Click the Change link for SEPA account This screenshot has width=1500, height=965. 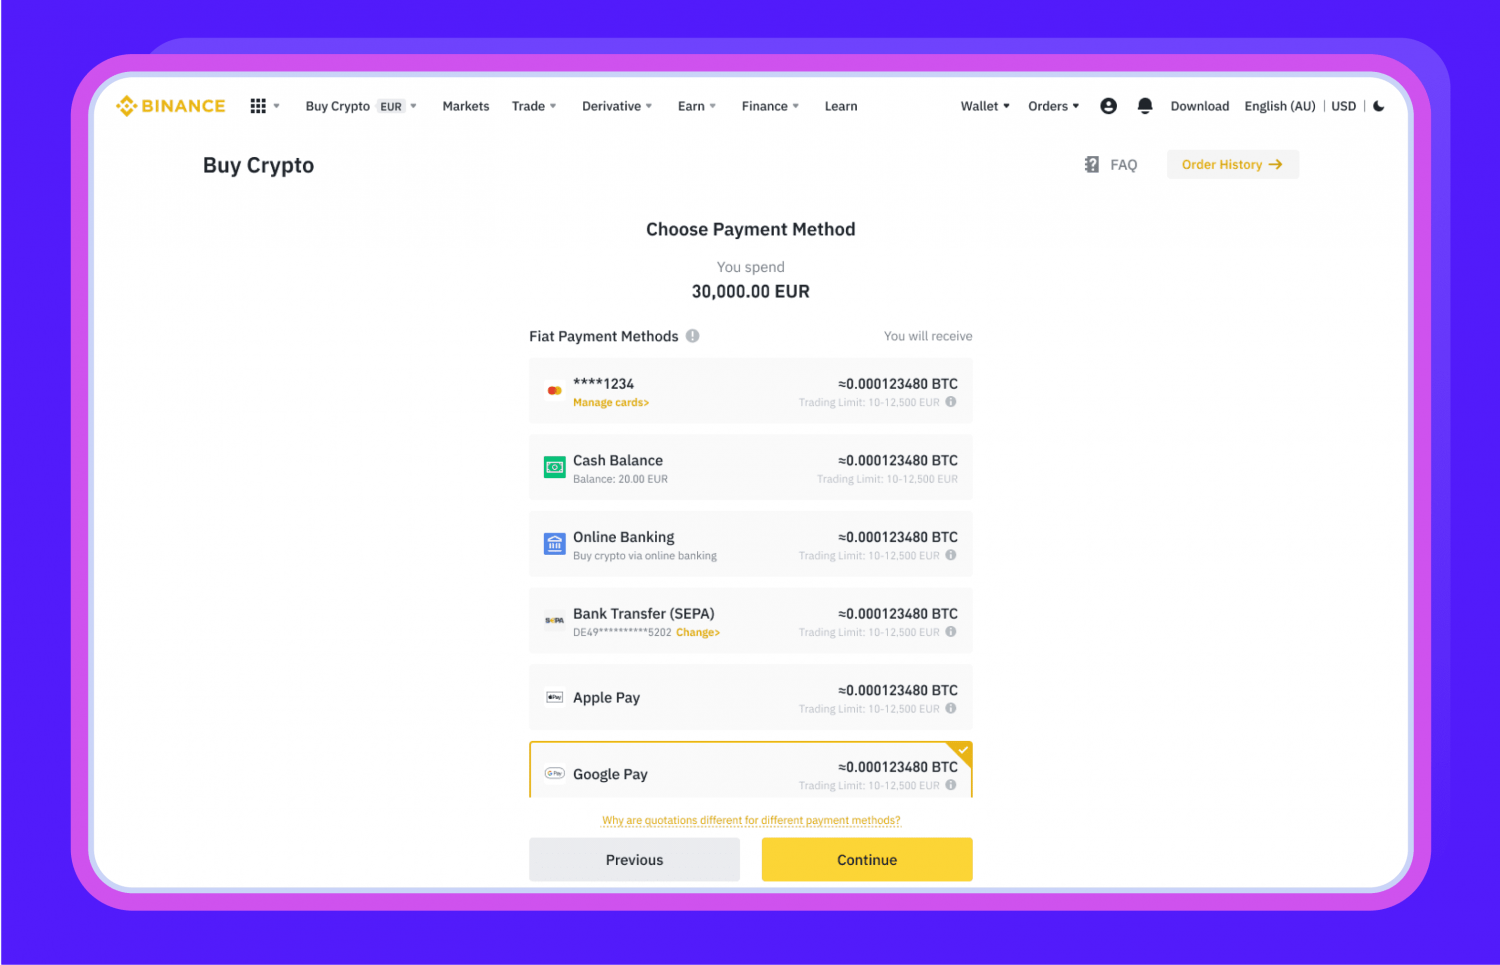pos(698,632)
